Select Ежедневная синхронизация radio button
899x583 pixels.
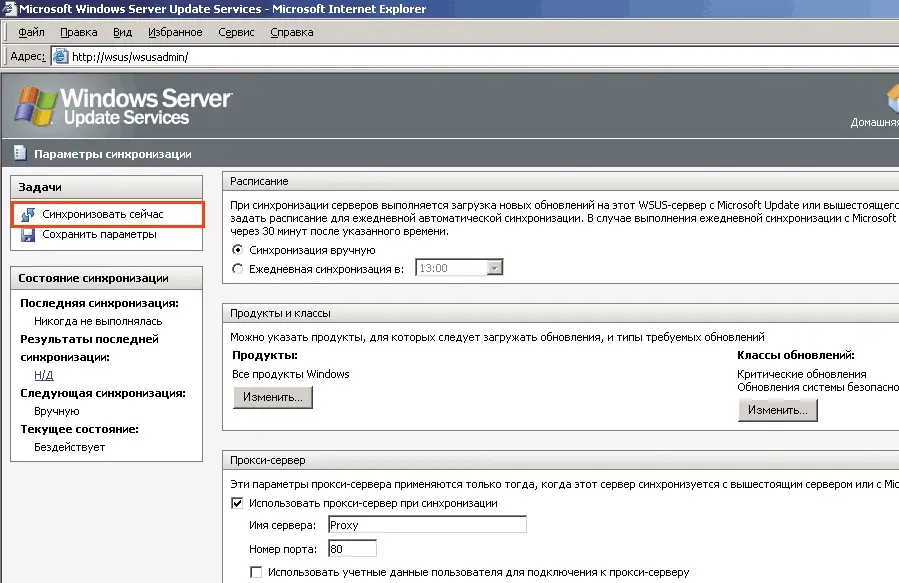tap(237, 268)
